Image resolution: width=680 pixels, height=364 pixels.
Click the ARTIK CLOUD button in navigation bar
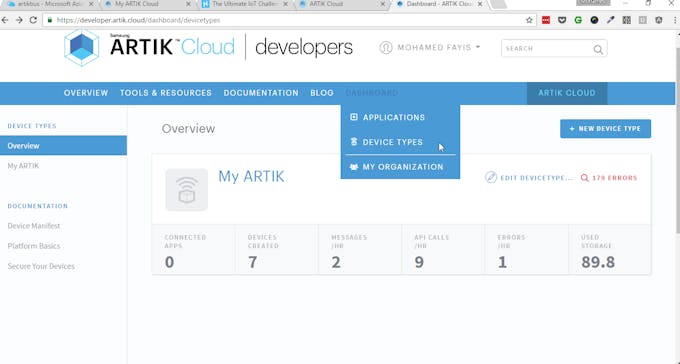[567, 93]
